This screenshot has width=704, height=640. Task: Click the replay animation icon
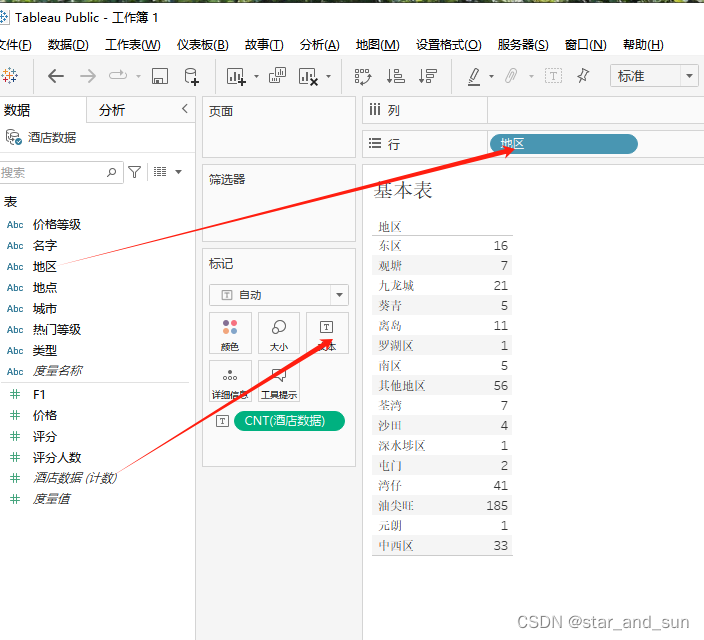click(118, 75)
